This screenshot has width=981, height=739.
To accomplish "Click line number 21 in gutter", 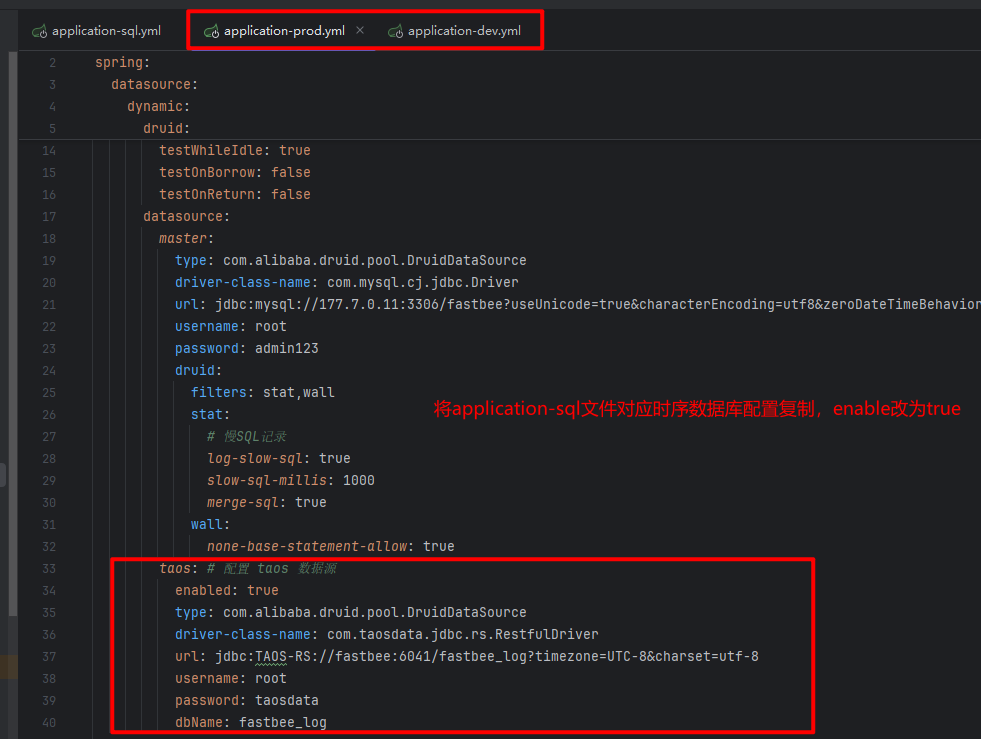I will (49, 305).
